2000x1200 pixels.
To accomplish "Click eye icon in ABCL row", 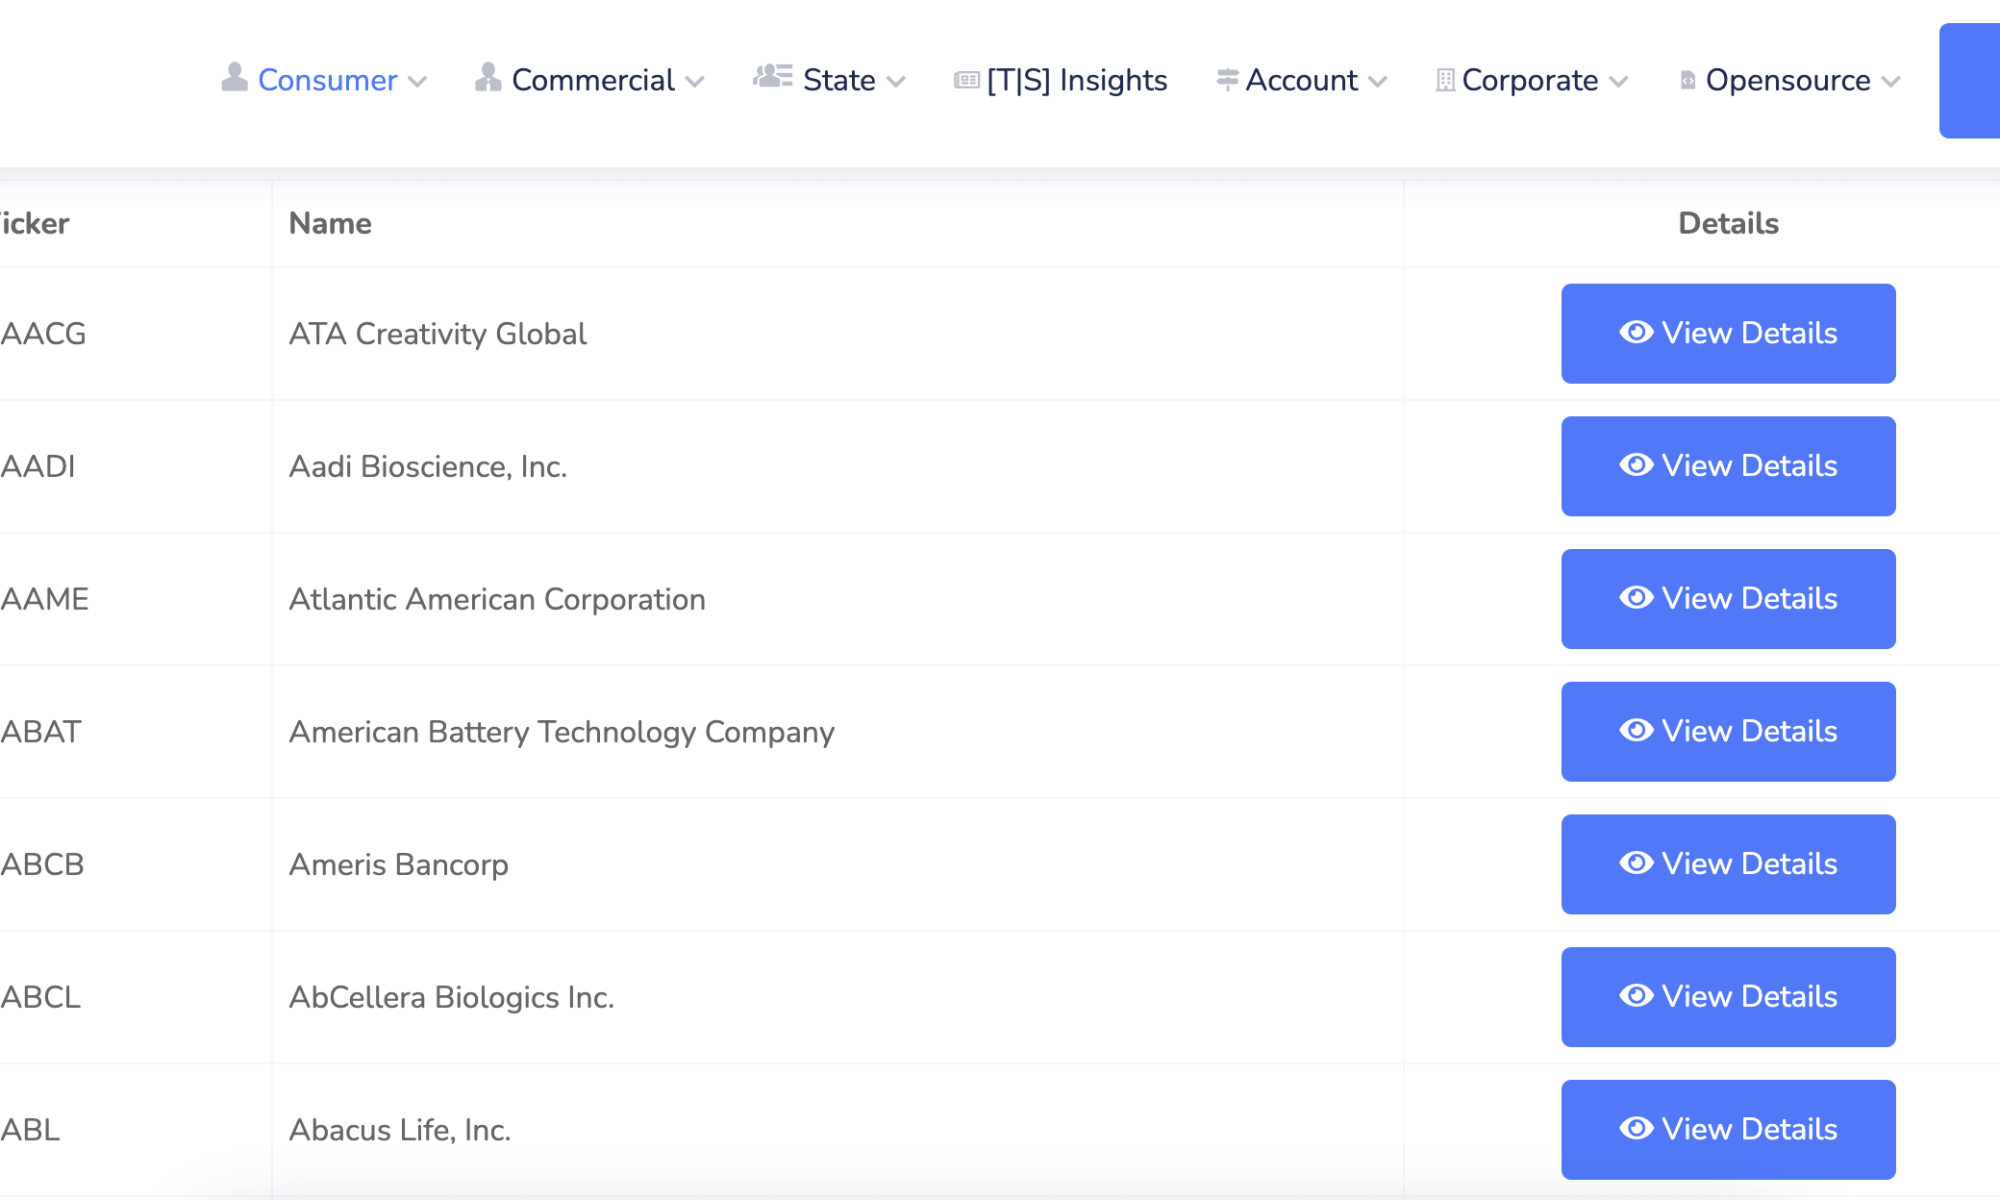I will (x=1636, y=996).
